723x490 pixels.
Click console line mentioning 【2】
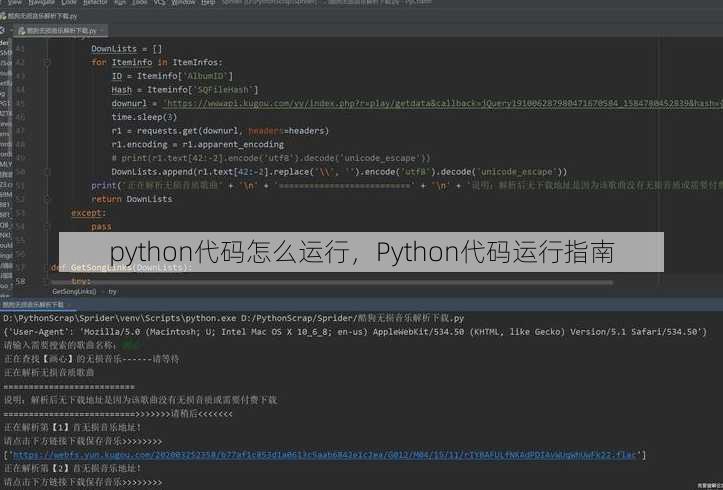(x=72, y=468)
